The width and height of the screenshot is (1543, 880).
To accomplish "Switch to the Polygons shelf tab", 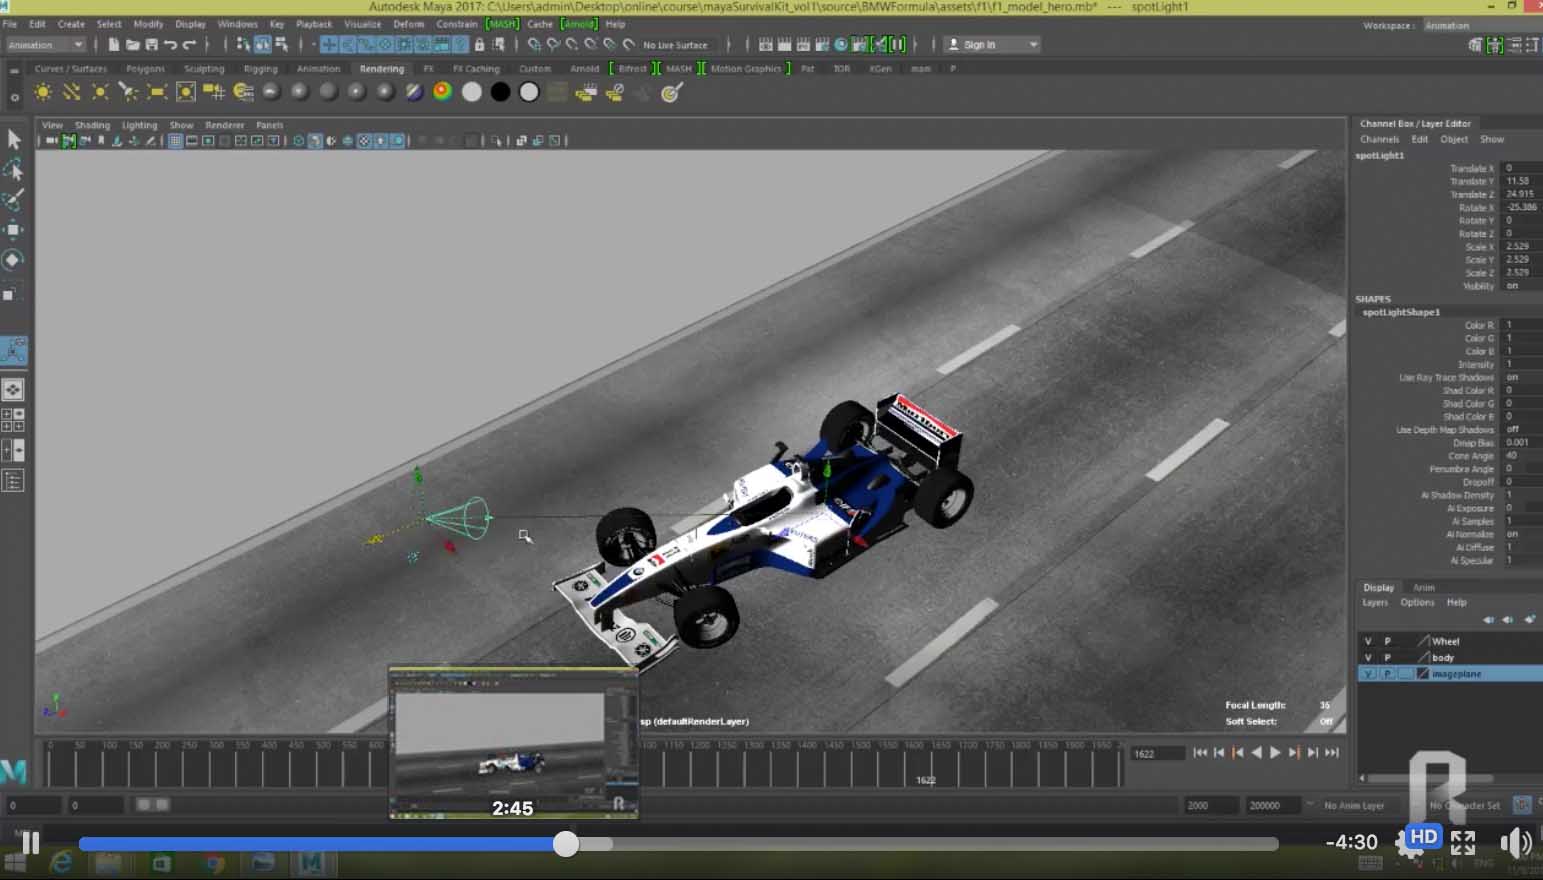I will tap(145, 69).
